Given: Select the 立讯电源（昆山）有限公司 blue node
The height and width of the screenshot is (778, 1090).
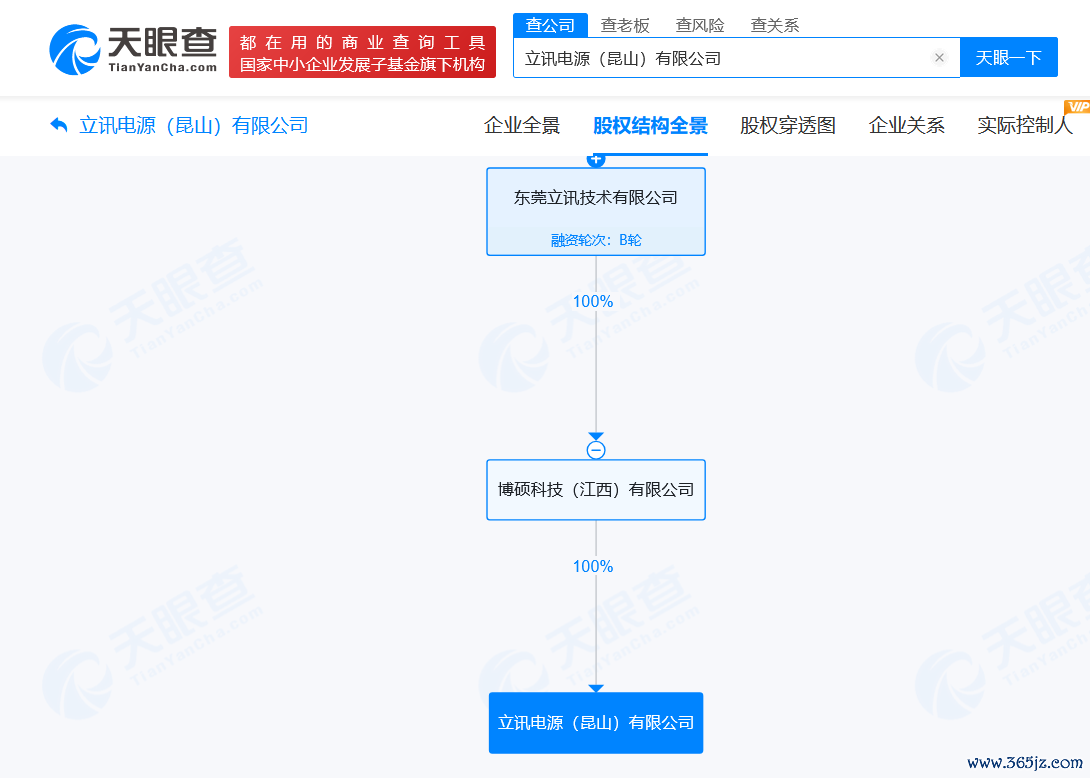Looking at the screenshot, I should point(596,723).
